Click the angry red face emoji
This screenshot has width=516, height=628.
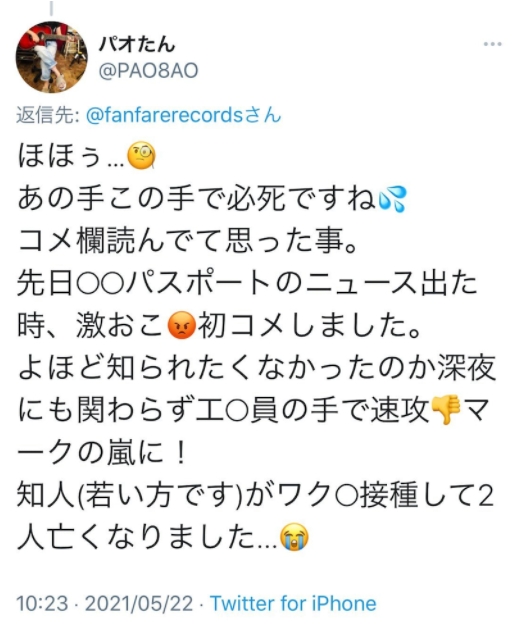coord(182,326)
